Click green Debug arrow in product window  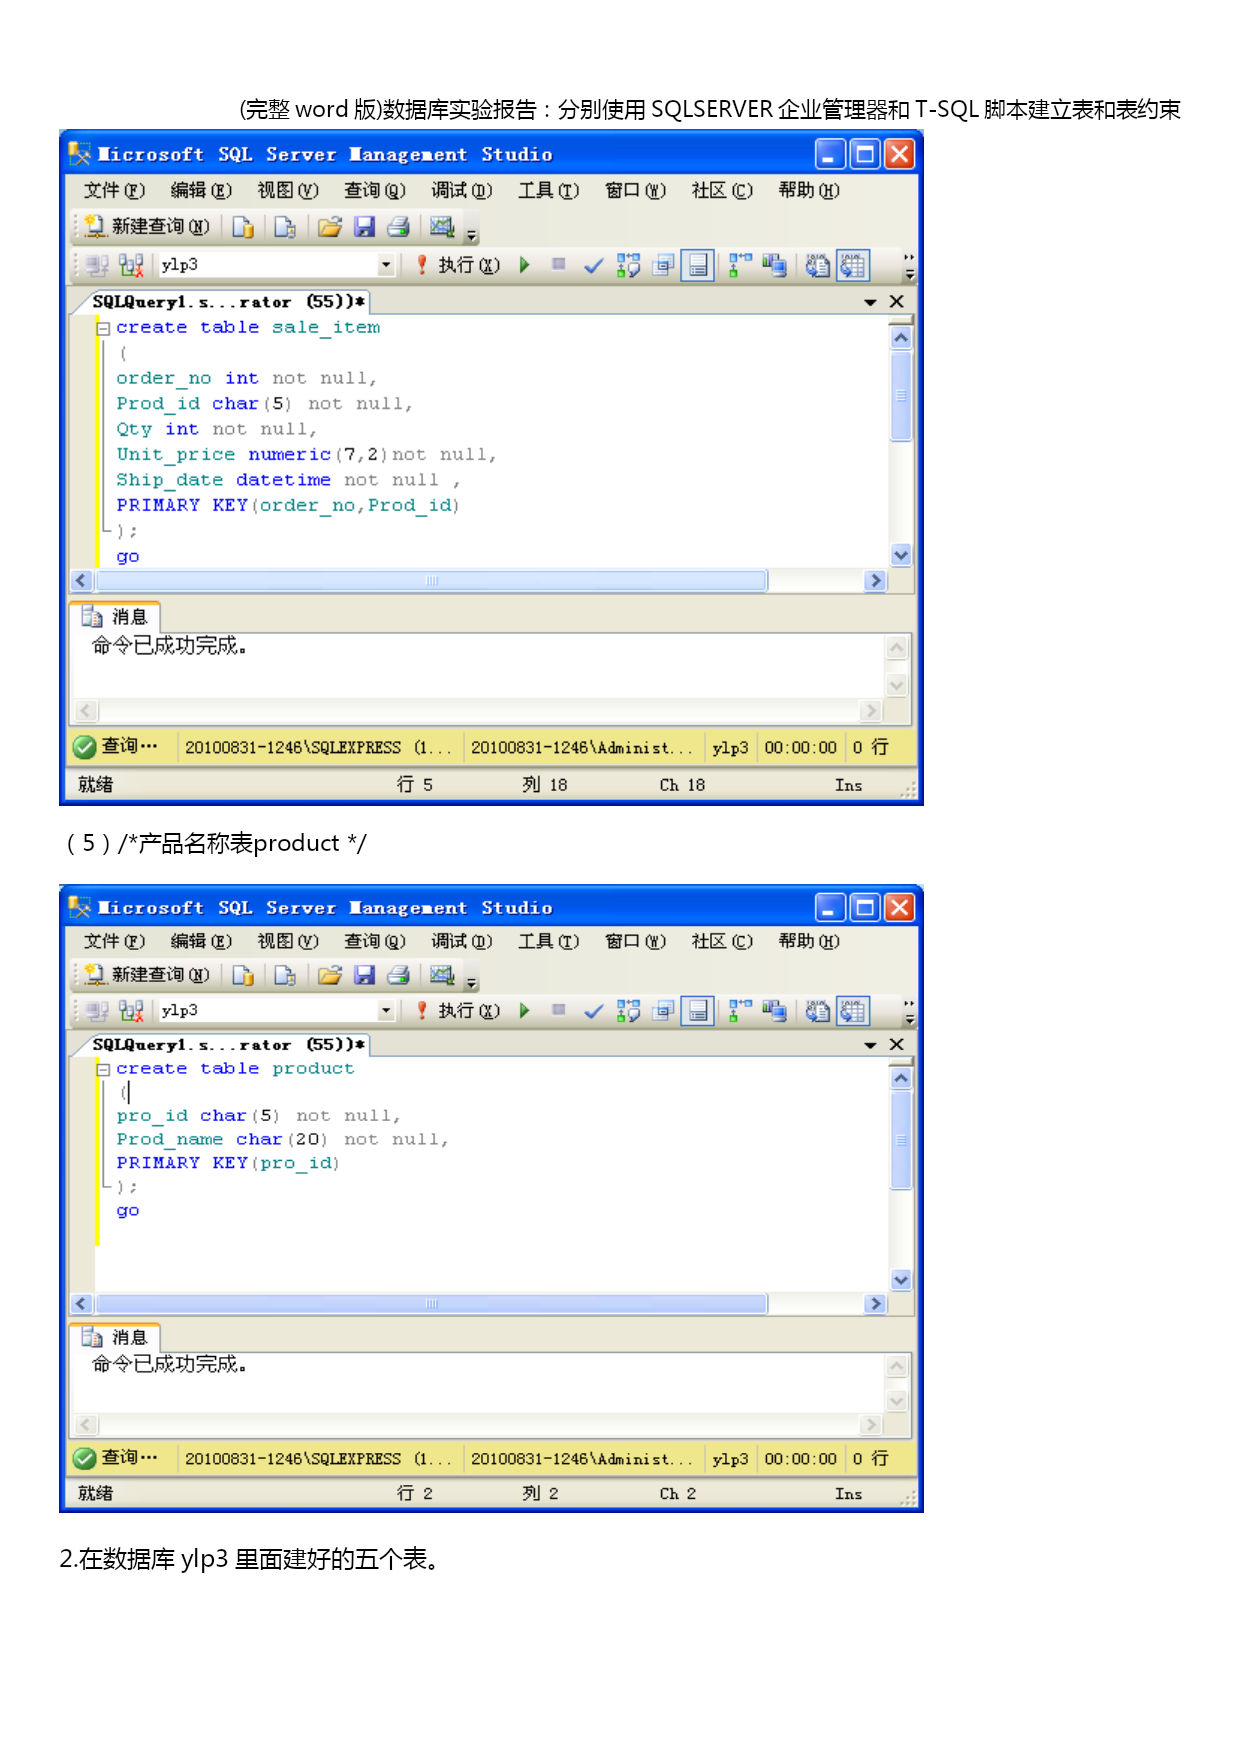pos(524,1011)
